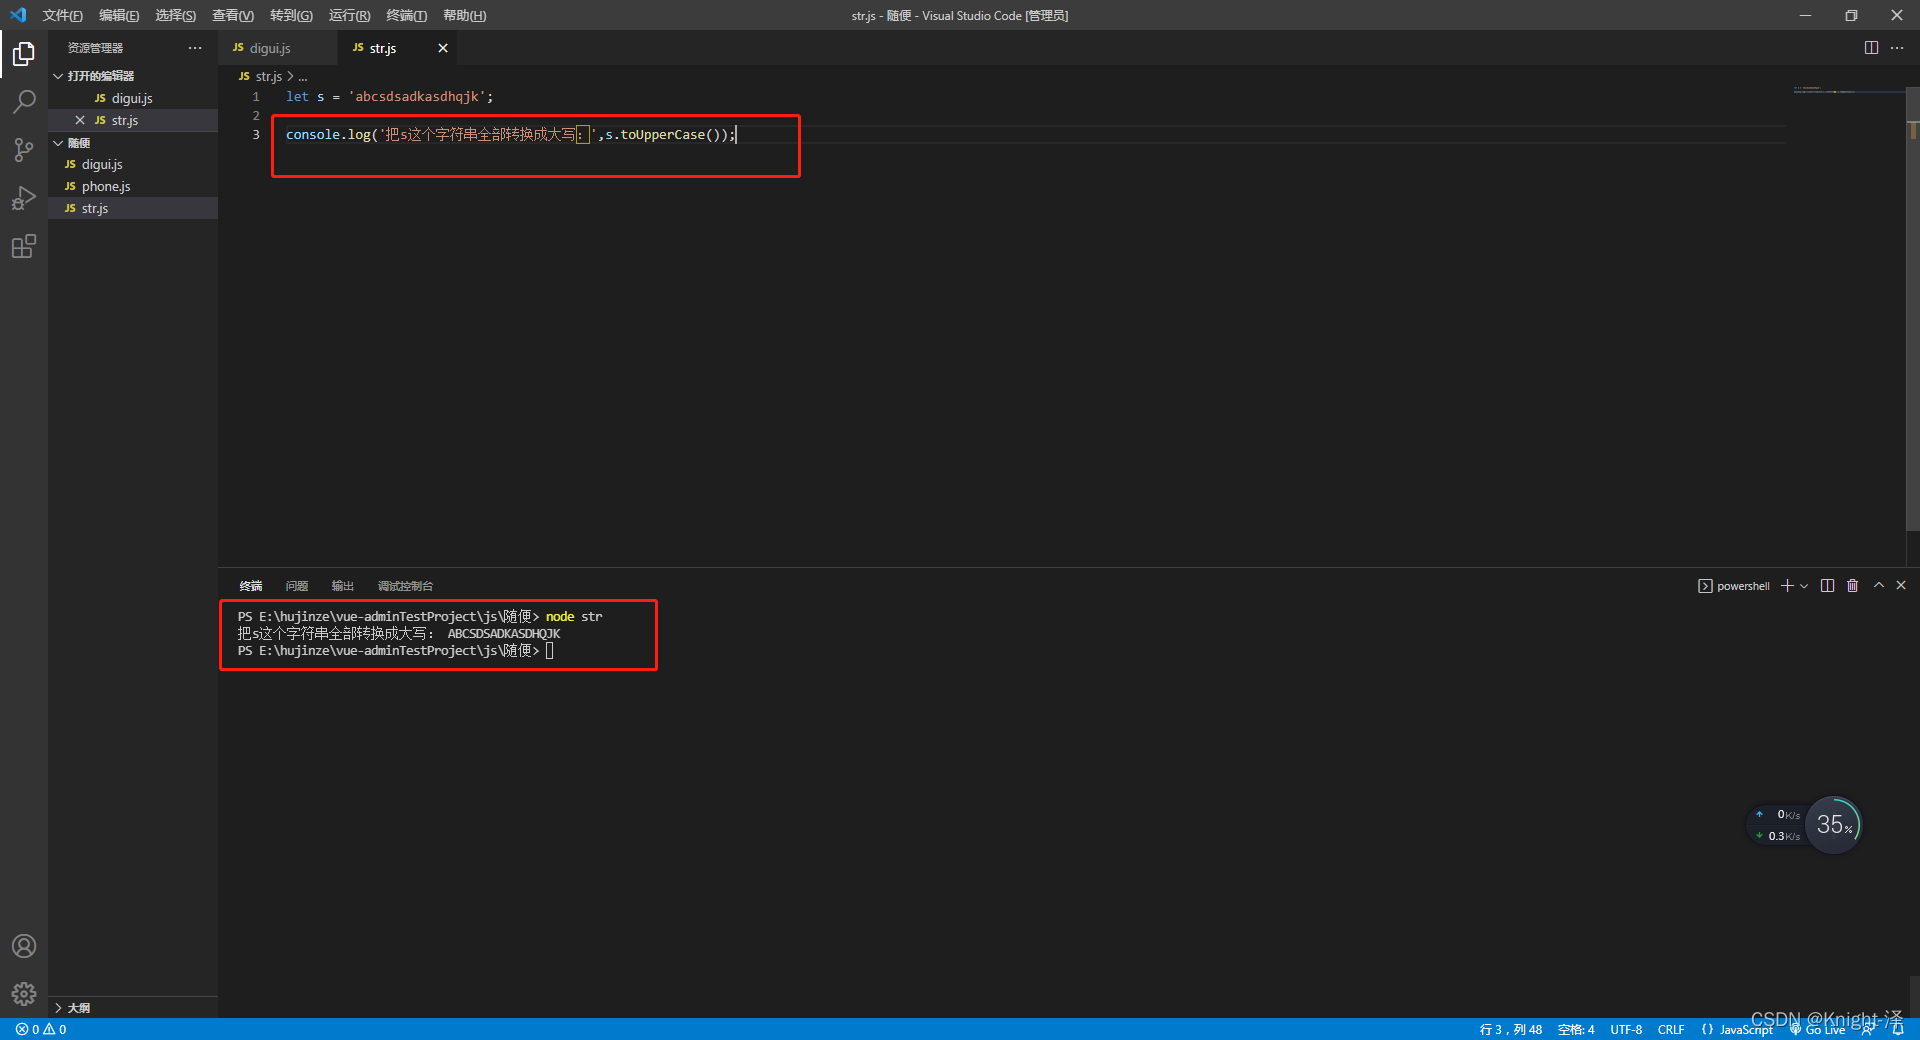Click line number 3 in gutter
The image size is (1920, 1040).
(x=256, y=134)
